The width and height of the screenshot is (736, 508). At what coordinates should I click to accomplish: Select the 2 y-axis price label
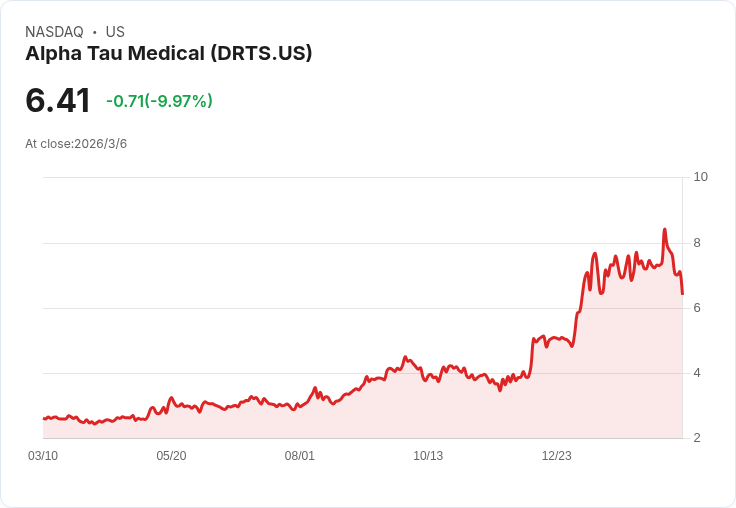coord(697,438)
